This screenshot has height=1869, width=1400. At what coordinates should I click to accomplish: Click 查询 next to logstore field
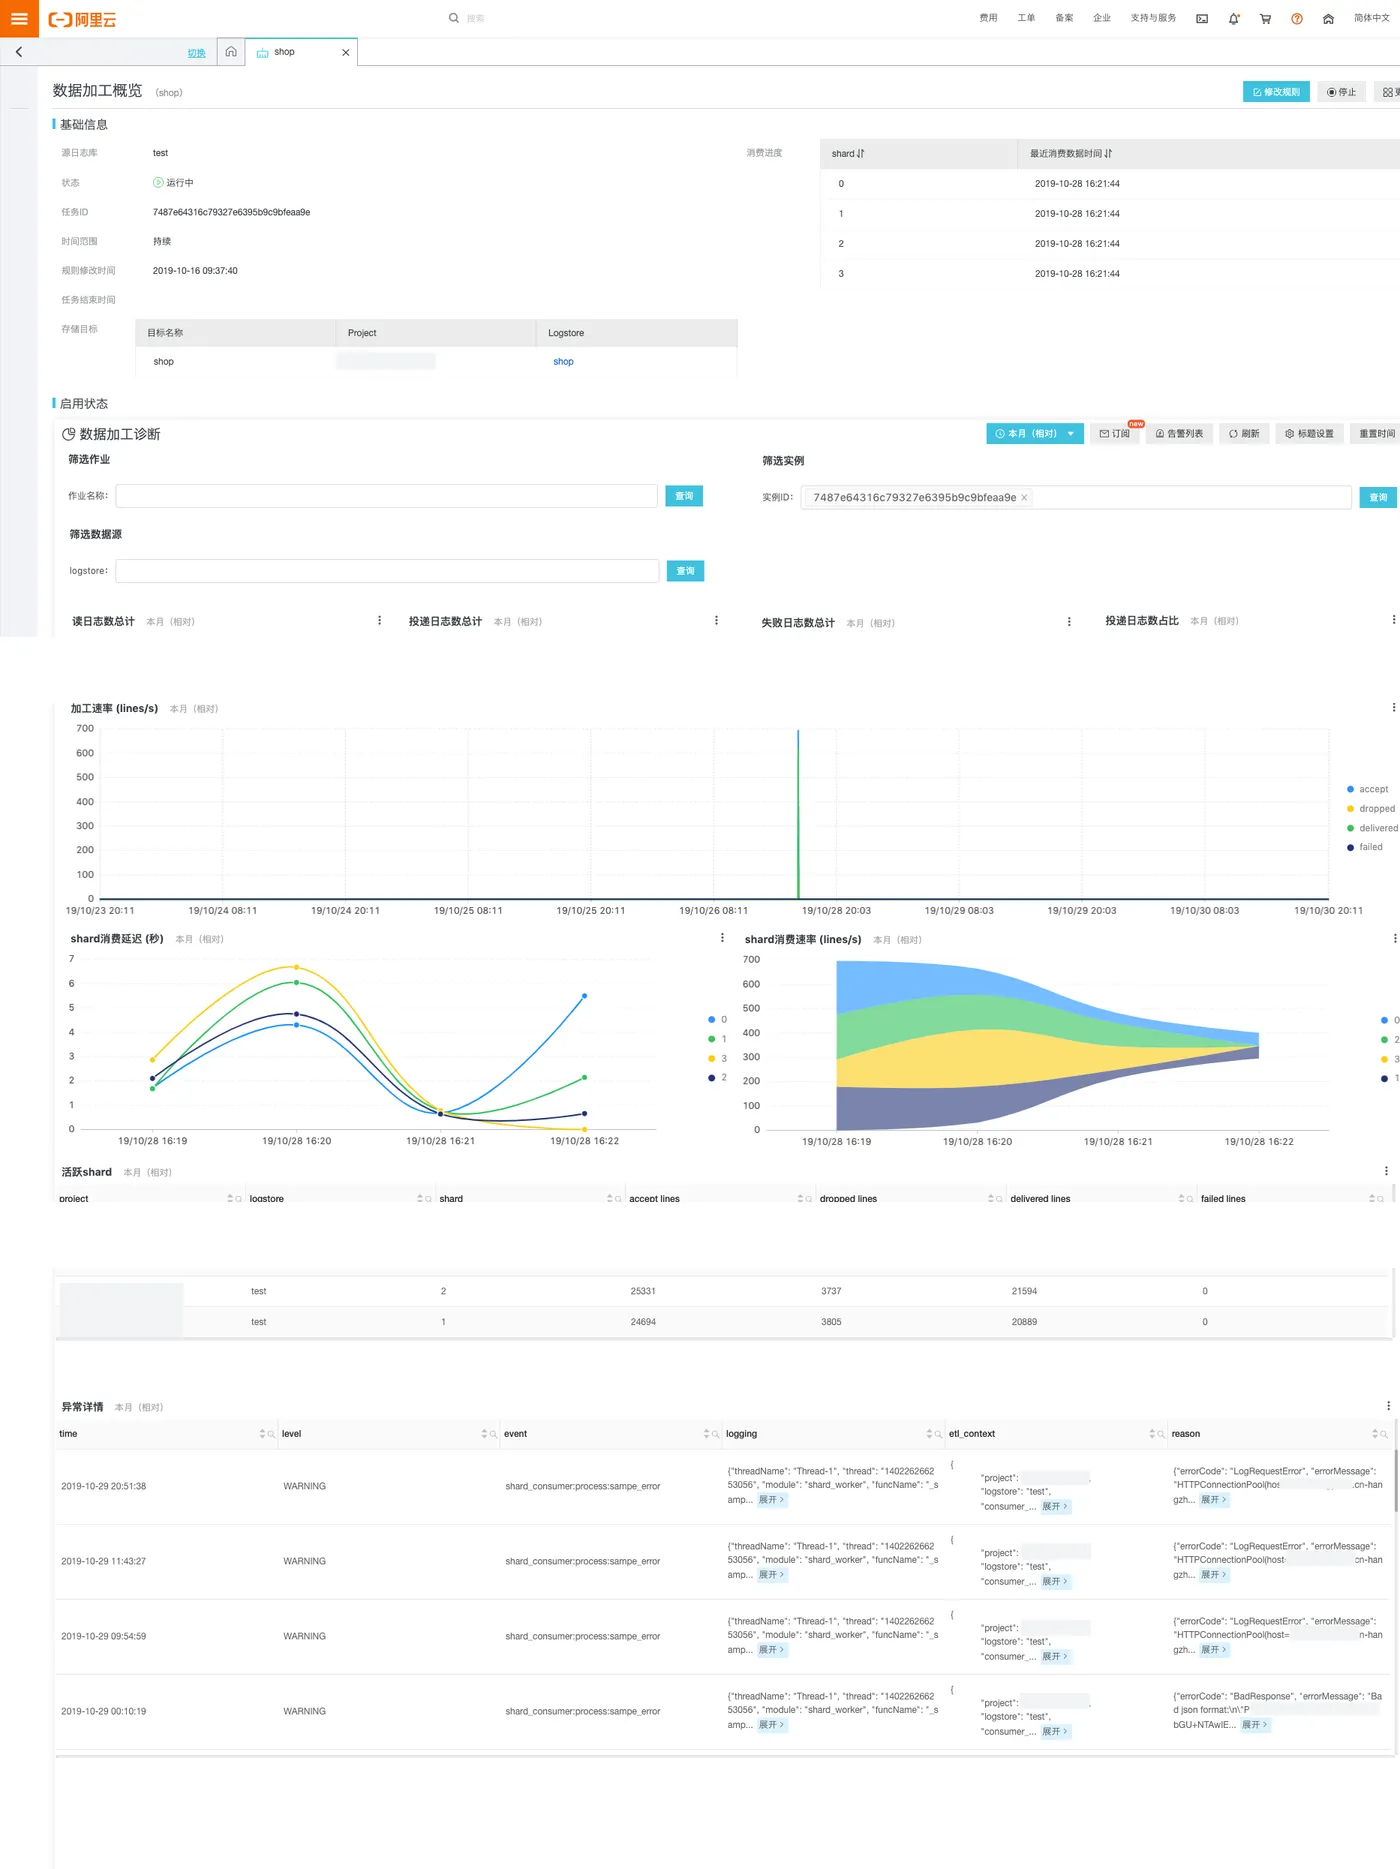[x=685, y=571]
